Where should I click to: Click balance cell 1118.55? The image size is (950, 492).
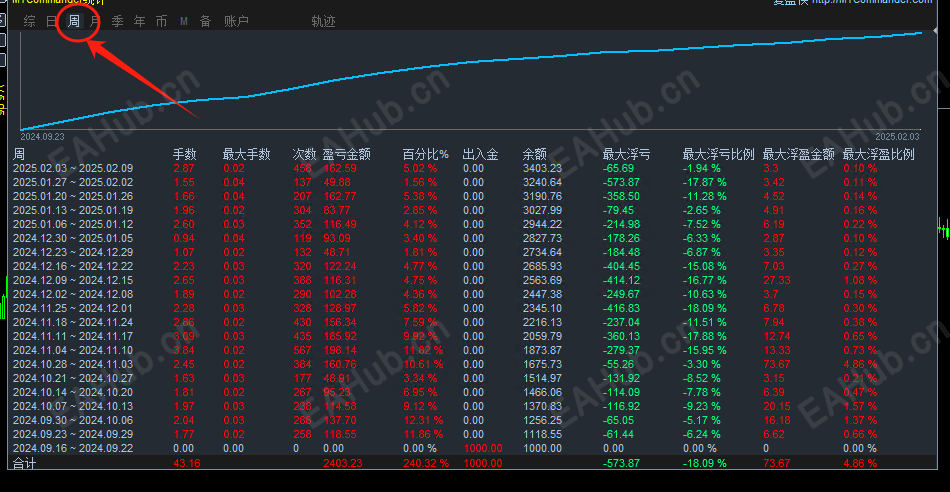[x=542, y=434]
